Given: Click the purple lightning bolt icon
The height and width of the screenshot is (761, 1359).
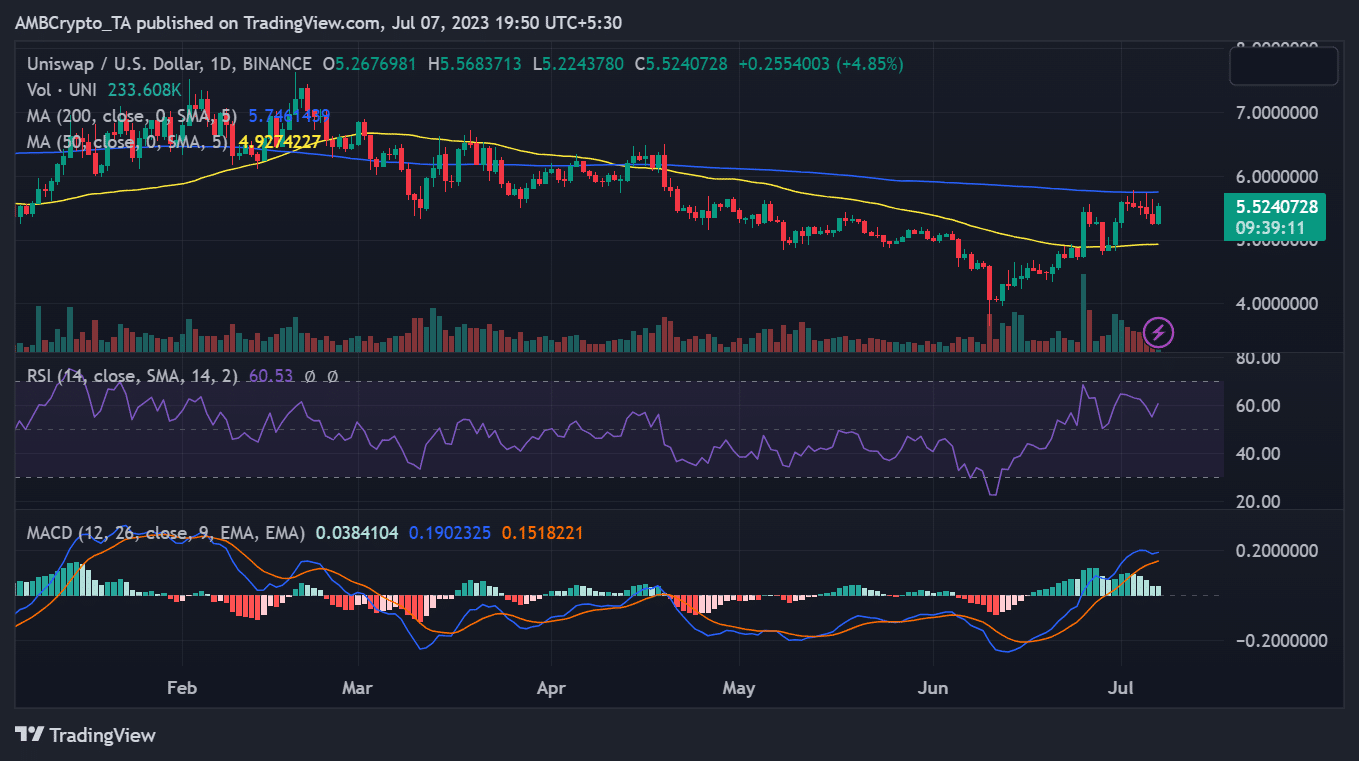Looking at the screenshot, I should tap(1158, 332).
